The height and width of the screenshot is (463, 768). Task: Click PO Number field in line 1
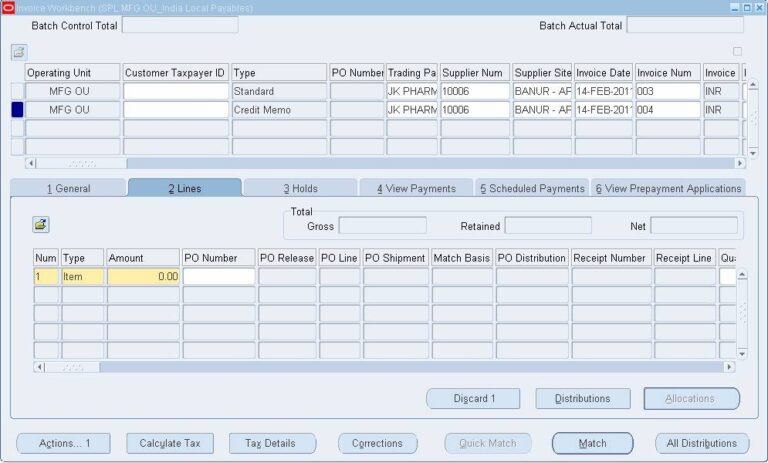click(x=219, y=276)
